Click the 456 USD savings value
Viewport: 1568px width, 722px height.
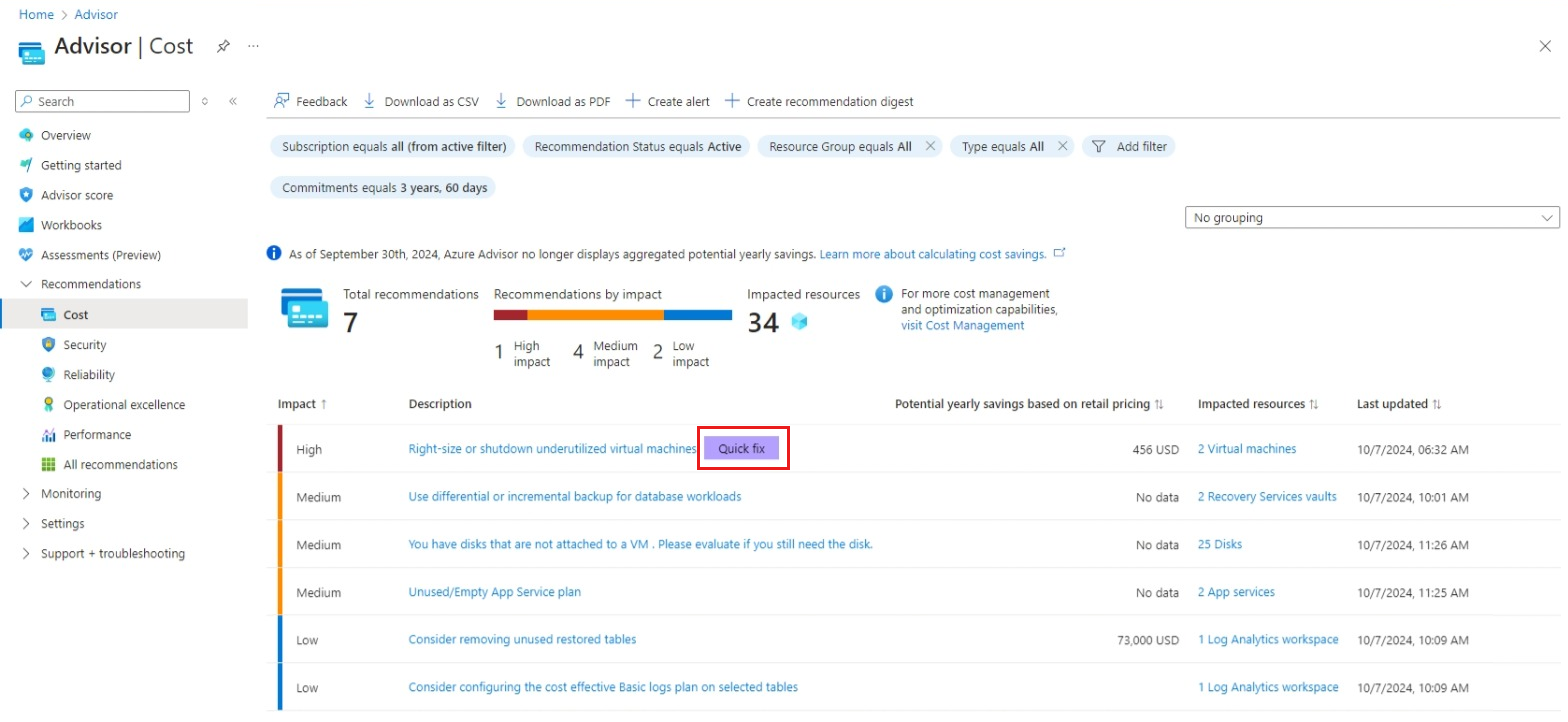[x=1156, y=450]
